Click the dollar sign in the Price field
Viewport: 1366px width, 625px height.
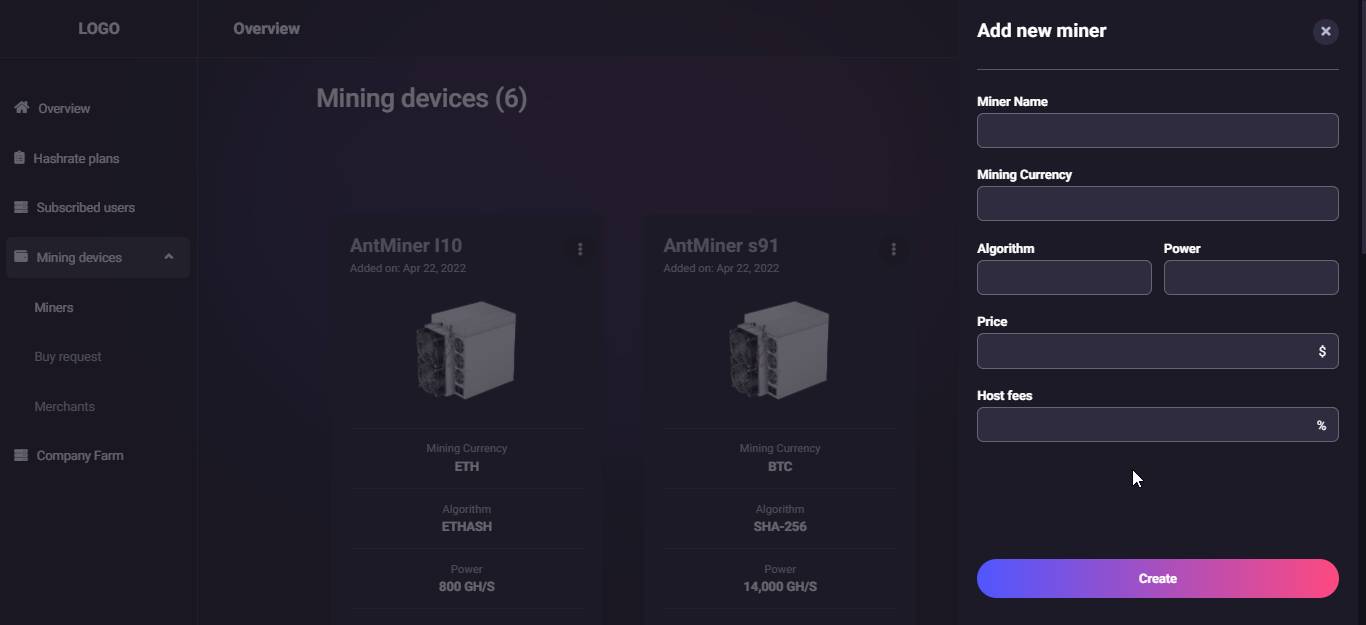[x=1325, y=351]
